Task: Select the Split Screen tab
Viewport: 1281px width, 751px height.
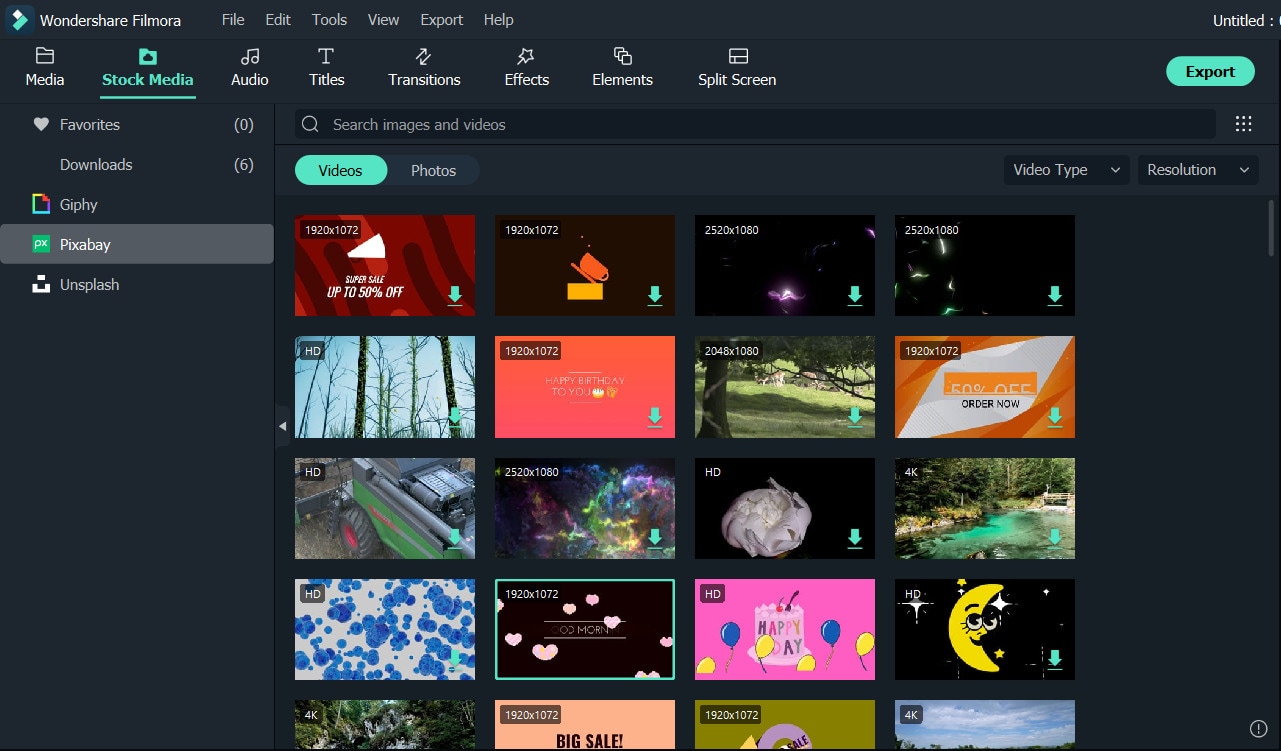Action: click(737, 68)
